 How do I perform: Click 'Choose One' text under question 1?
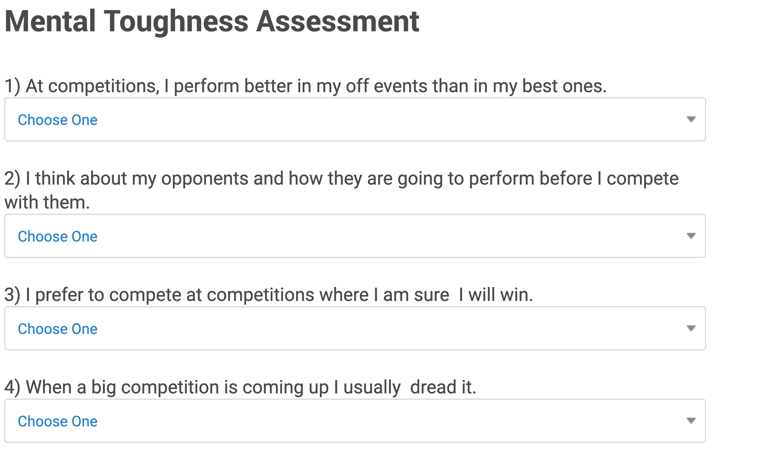[57, 120]
